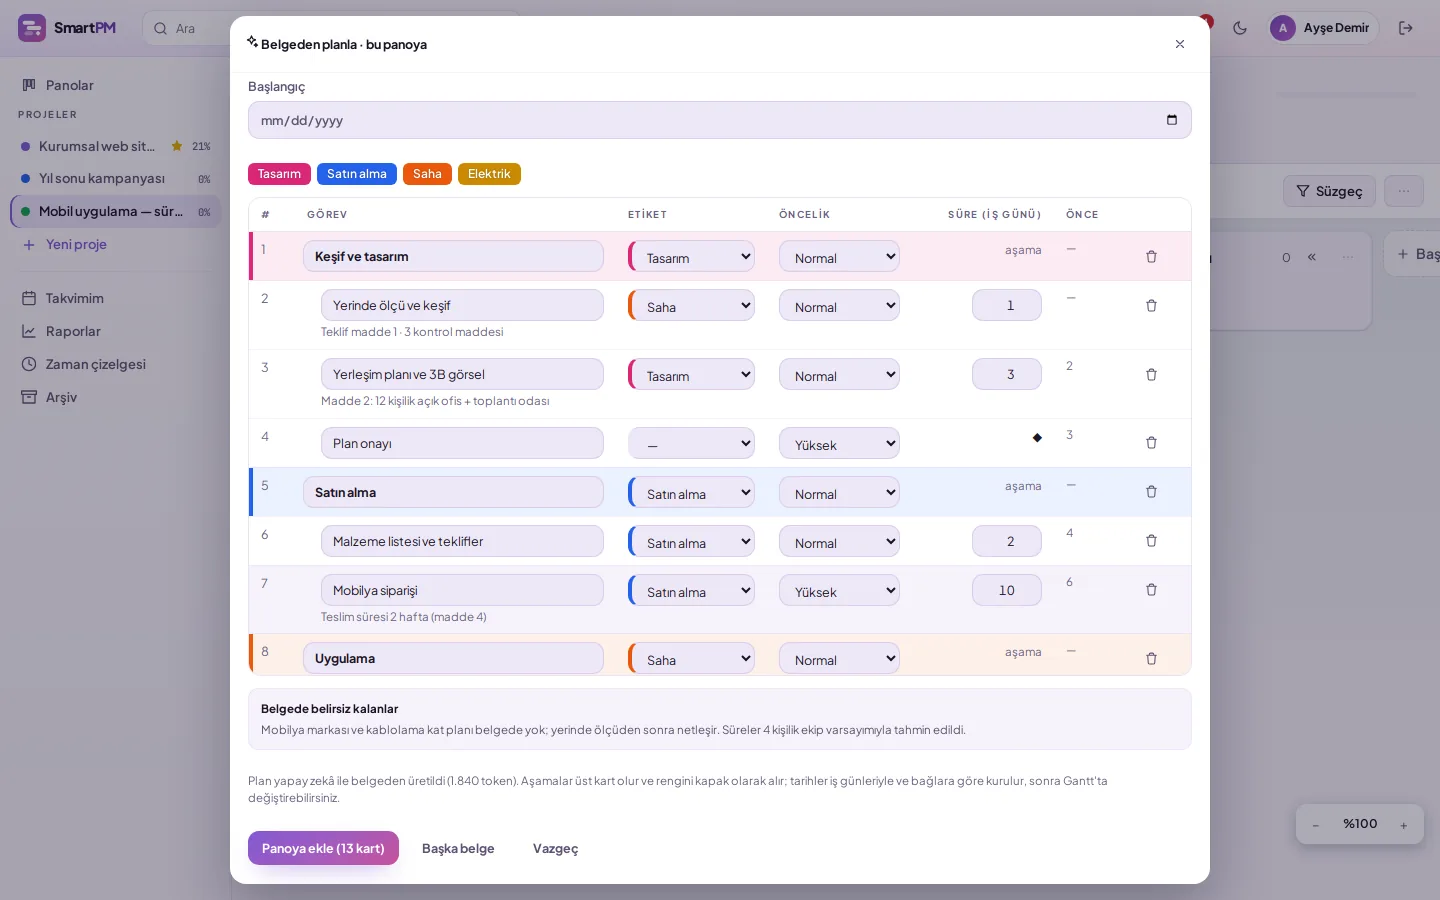The image size is (1440, 900).
Task: Open Etiket dropdown for Uygulama row
Action: [x=692, y=659]
